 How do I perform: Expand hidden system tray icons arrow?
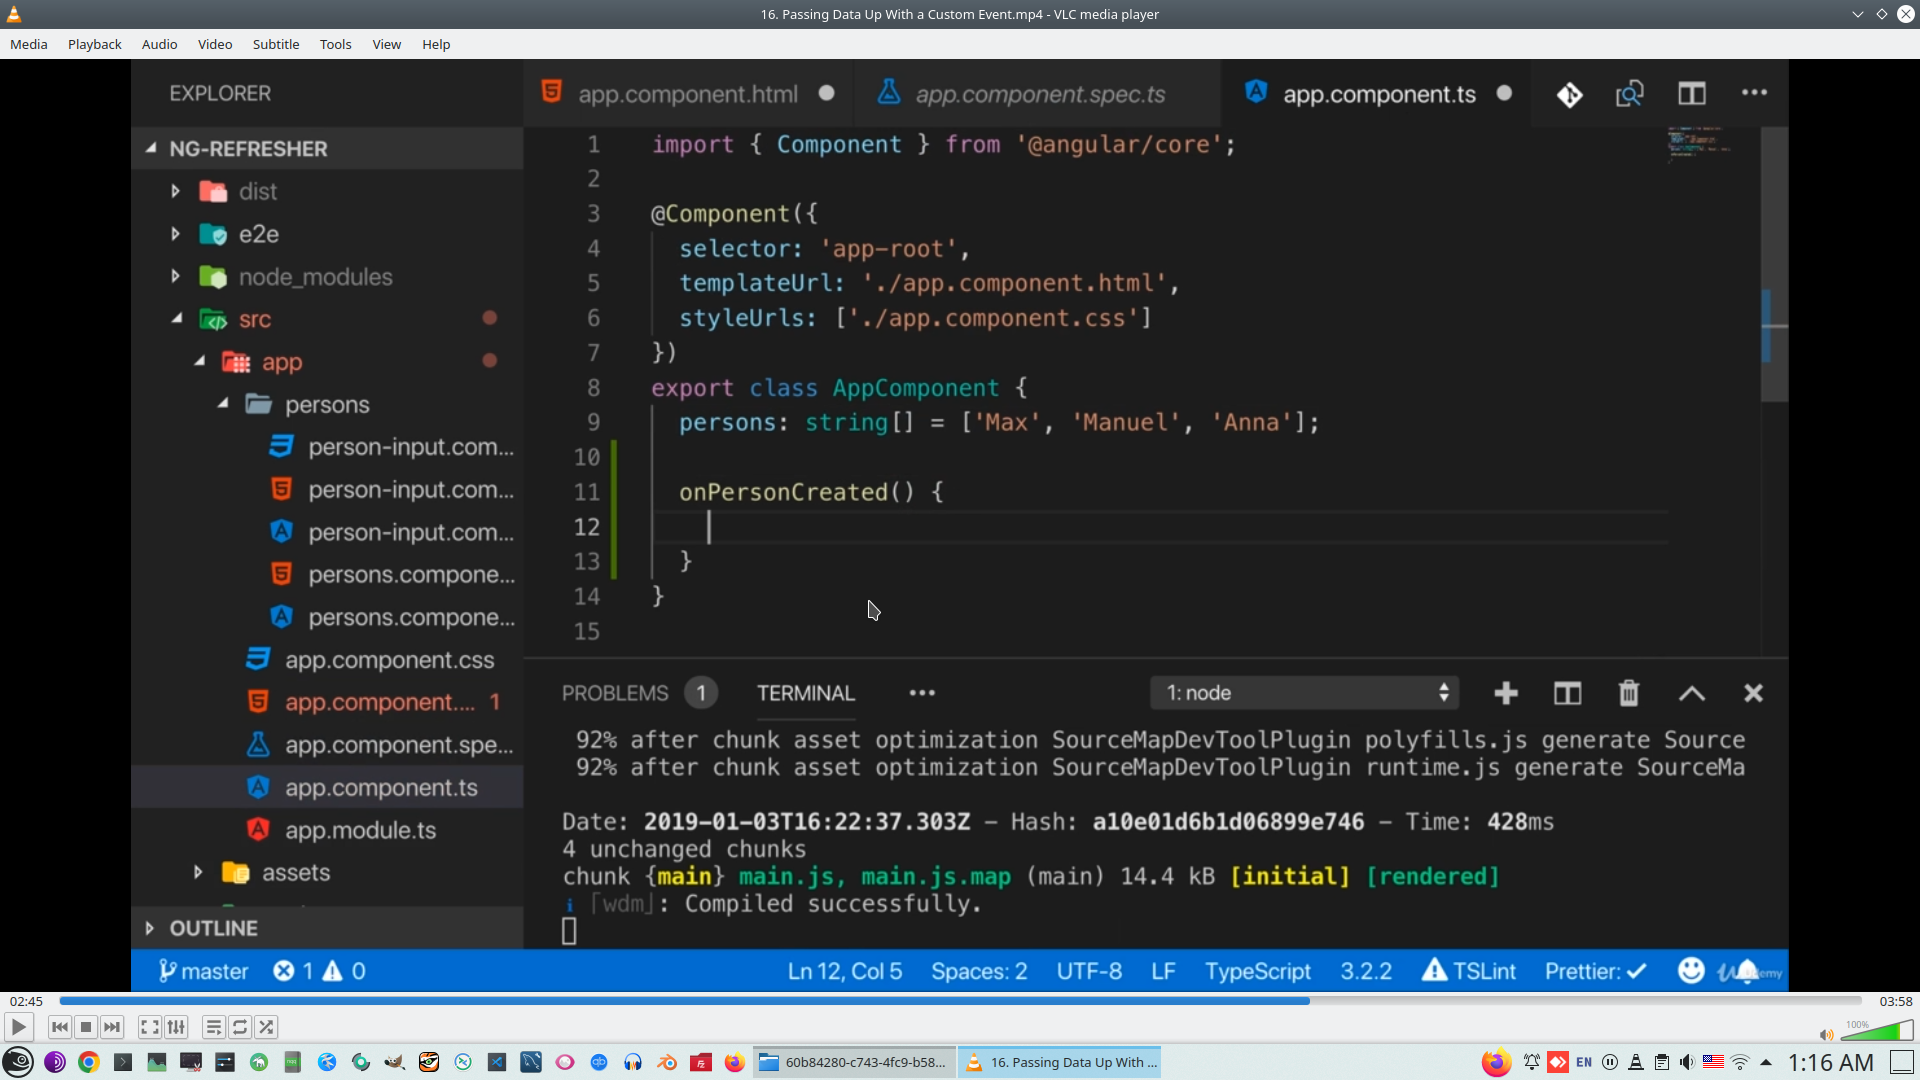click(1766, 1062)
